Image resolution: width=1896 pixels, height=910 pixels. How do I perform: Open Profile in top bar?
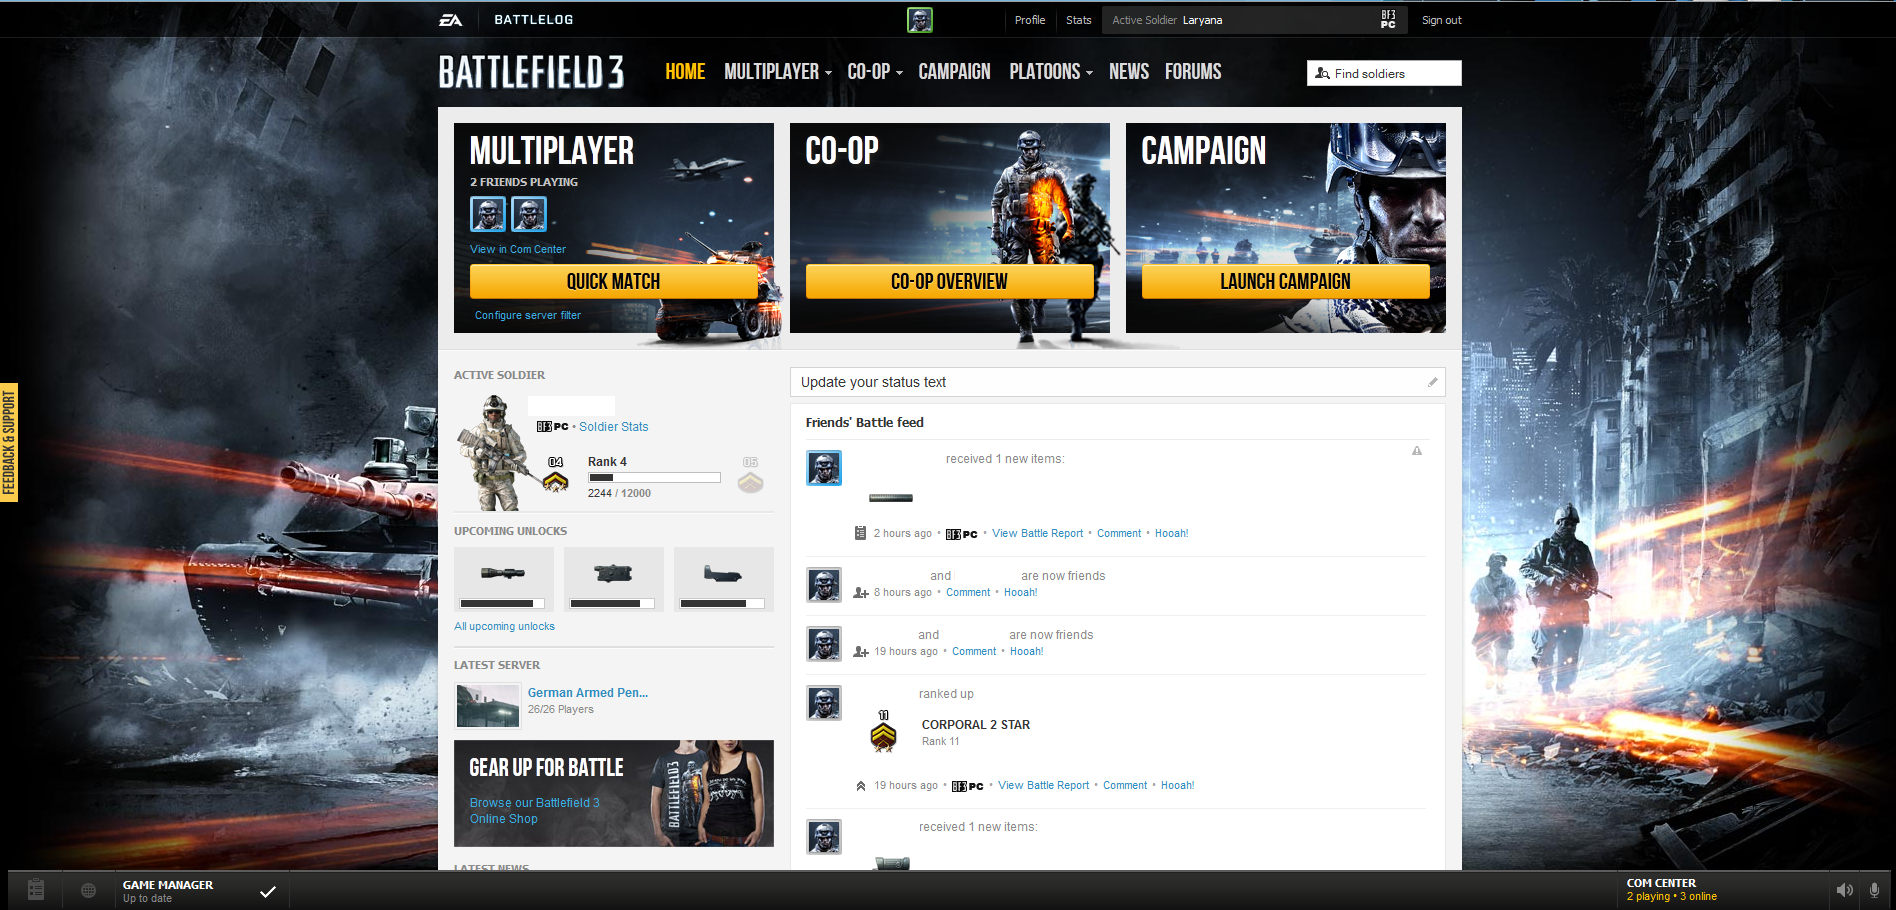1030,20
